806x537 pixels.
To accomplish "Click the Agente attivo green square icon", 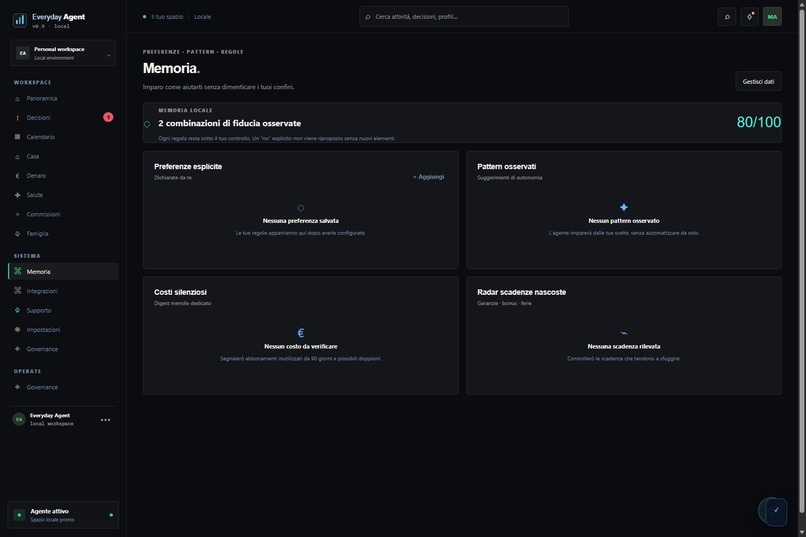I will (20, 515).
